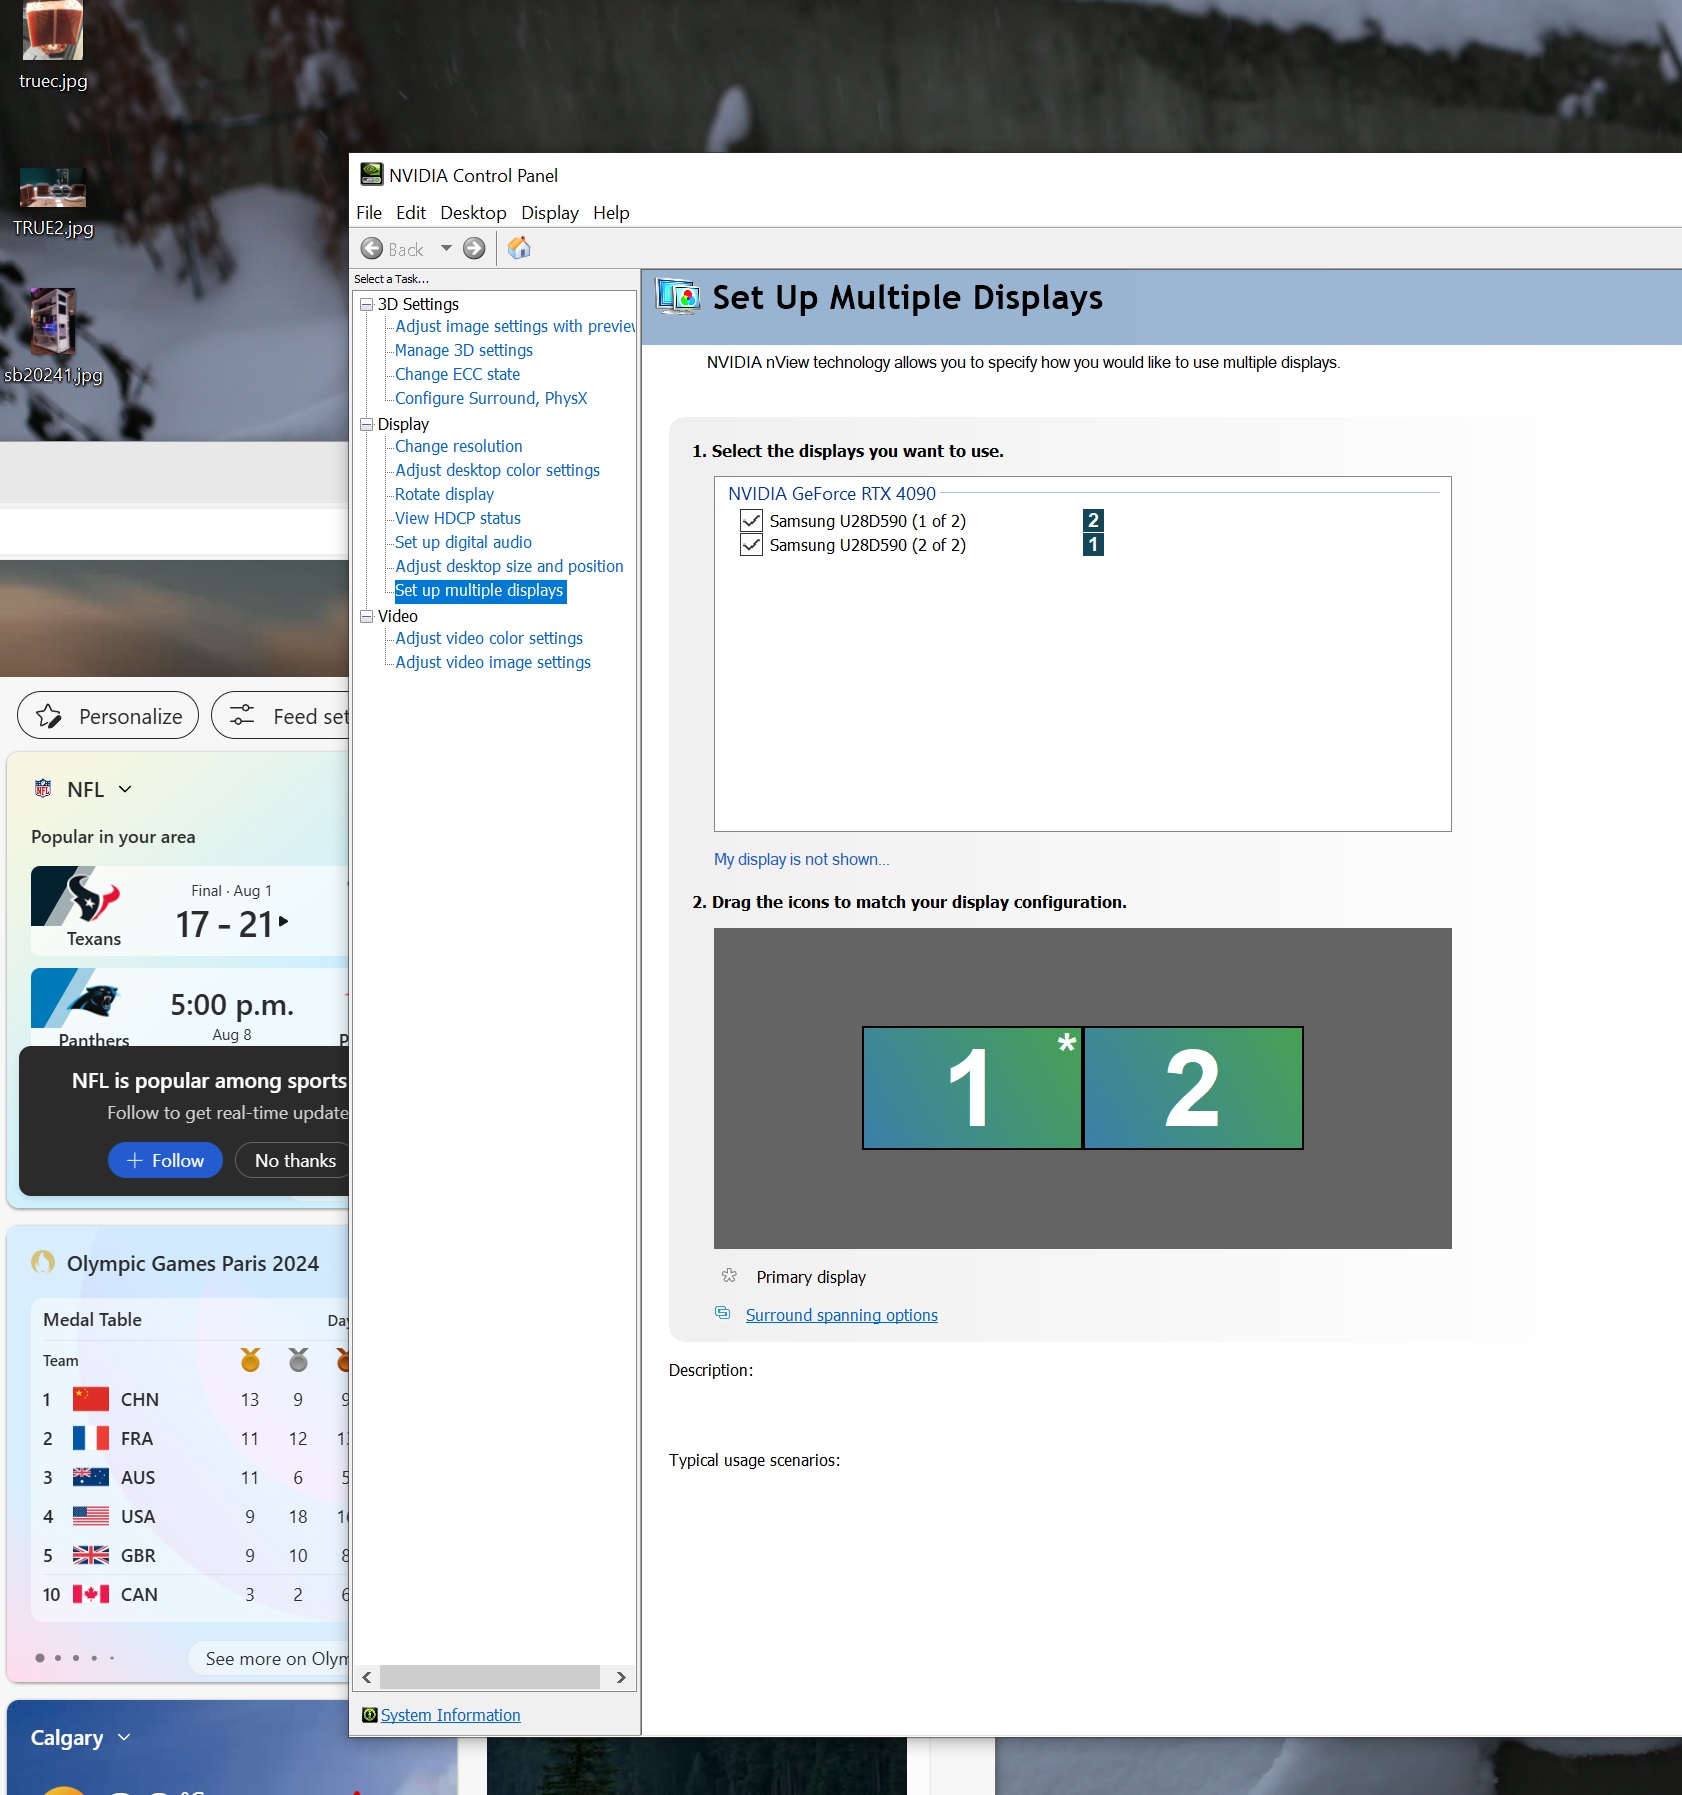
Task: Click the System Information link
Action: (450, 1715)
